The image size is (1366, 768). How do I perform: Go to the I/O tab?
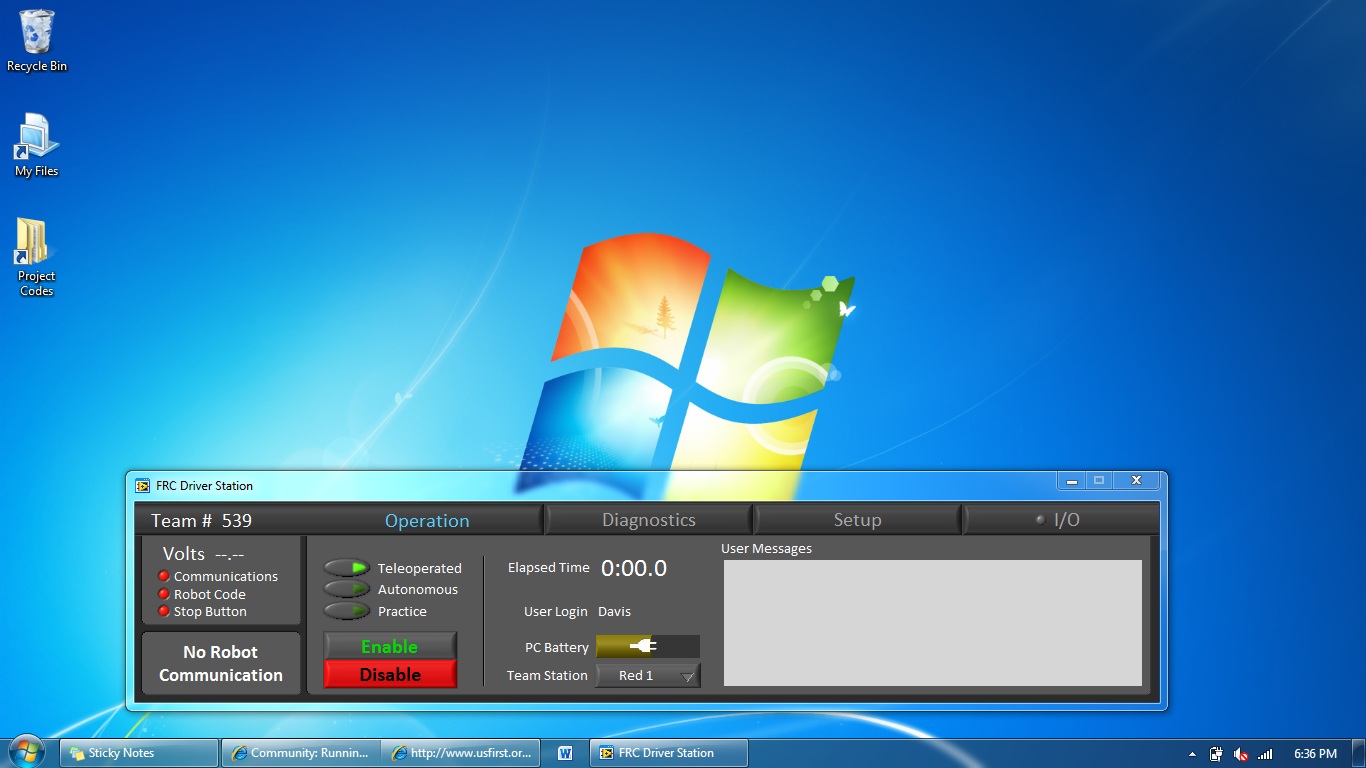[1060, 520]
